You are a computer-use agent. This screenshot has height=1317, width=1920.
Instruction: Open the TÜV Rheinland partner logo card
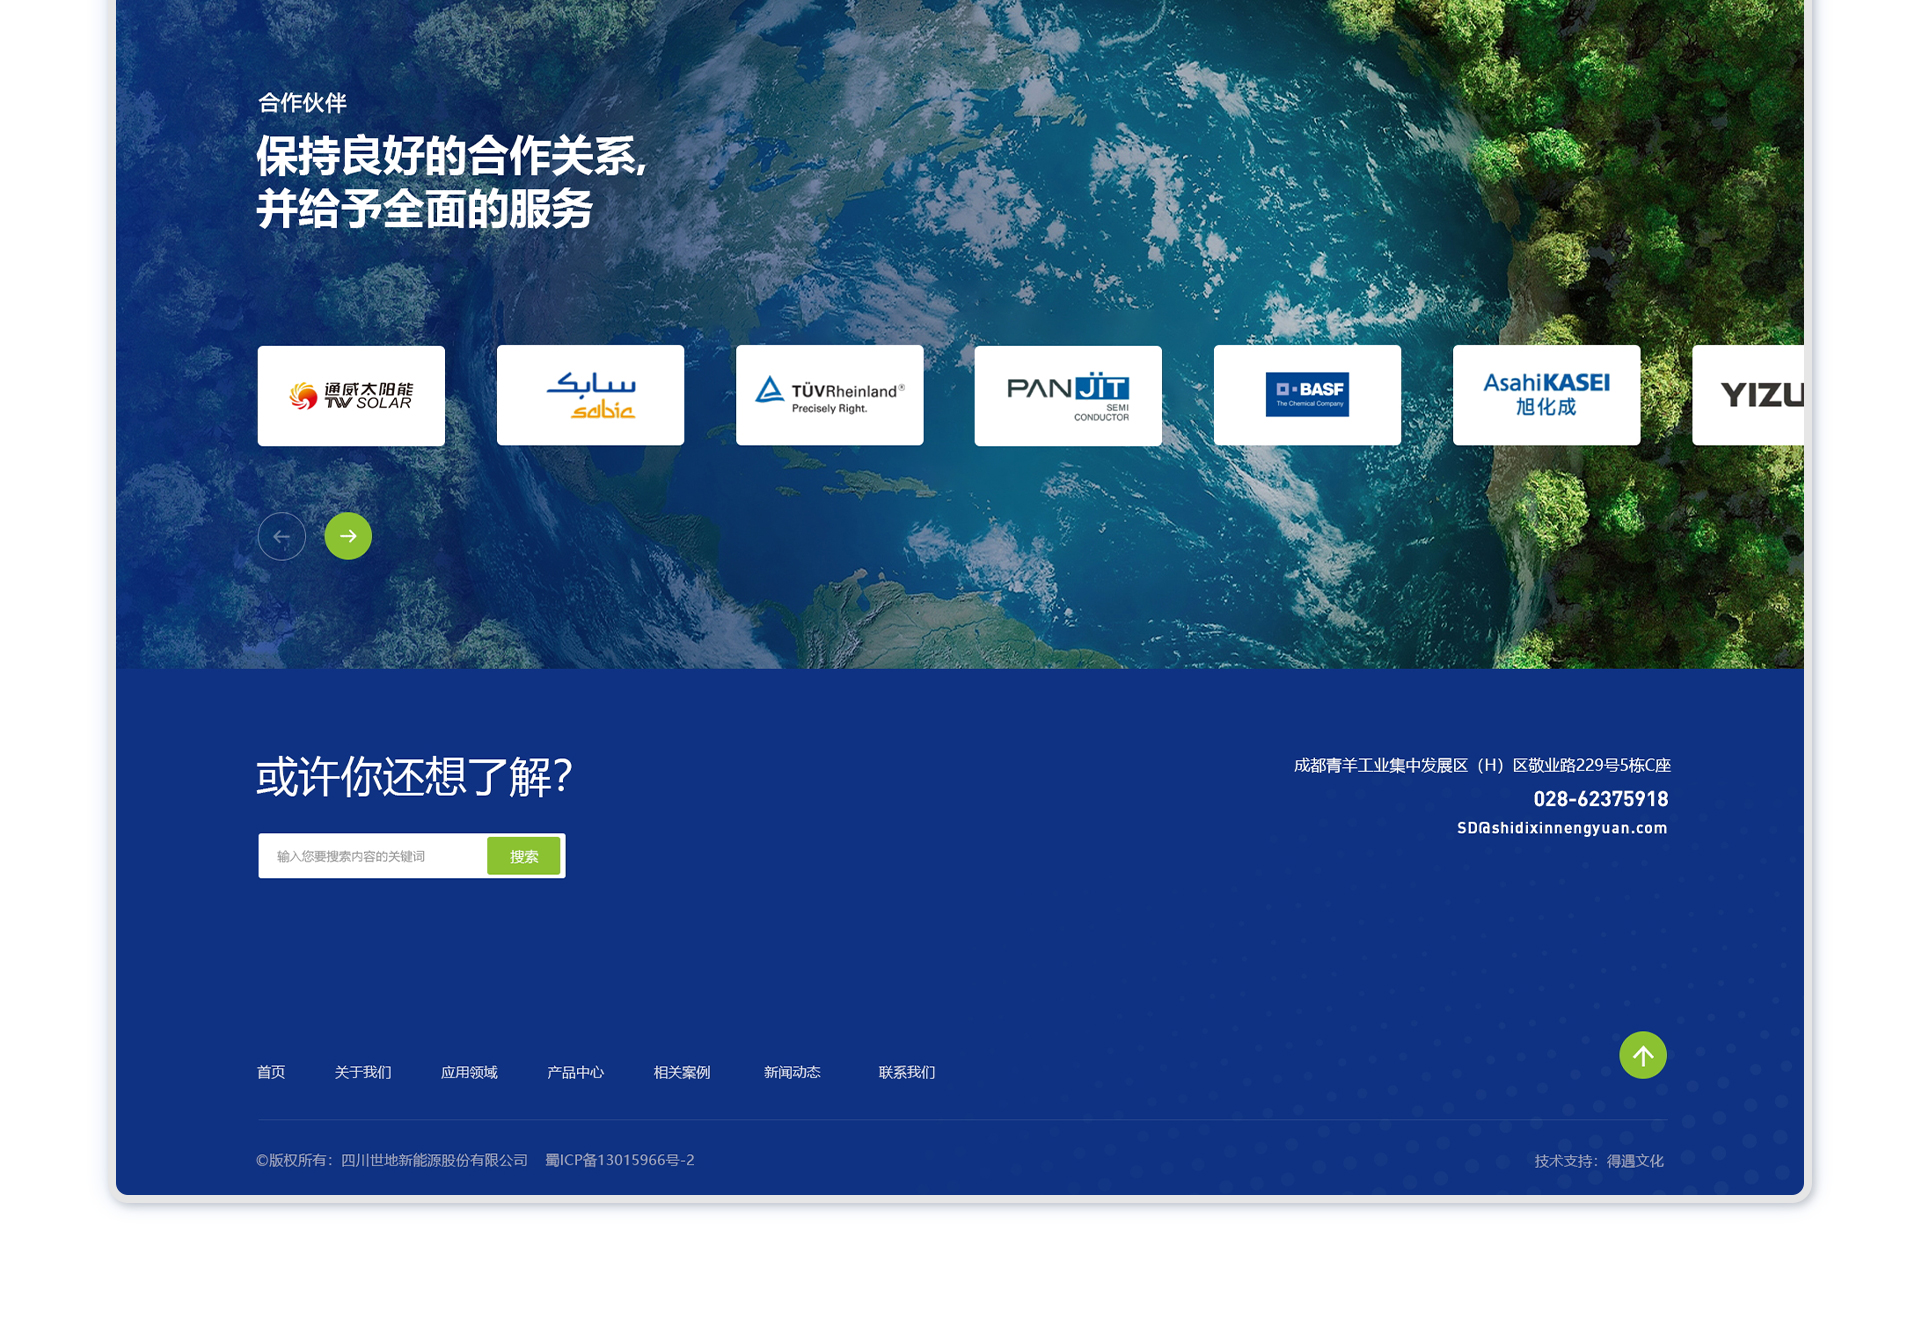click(x=830, y=395)
